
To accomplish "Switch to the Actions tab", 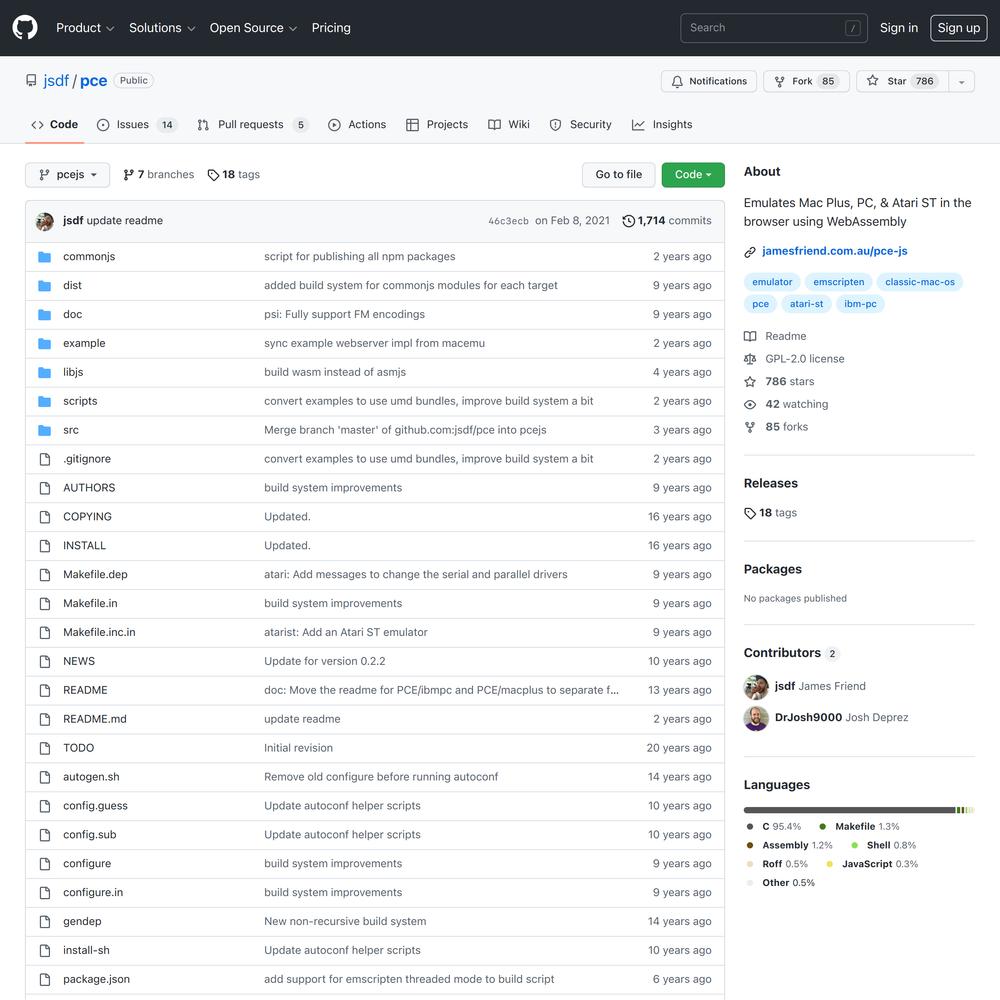I will click(357, 124).
